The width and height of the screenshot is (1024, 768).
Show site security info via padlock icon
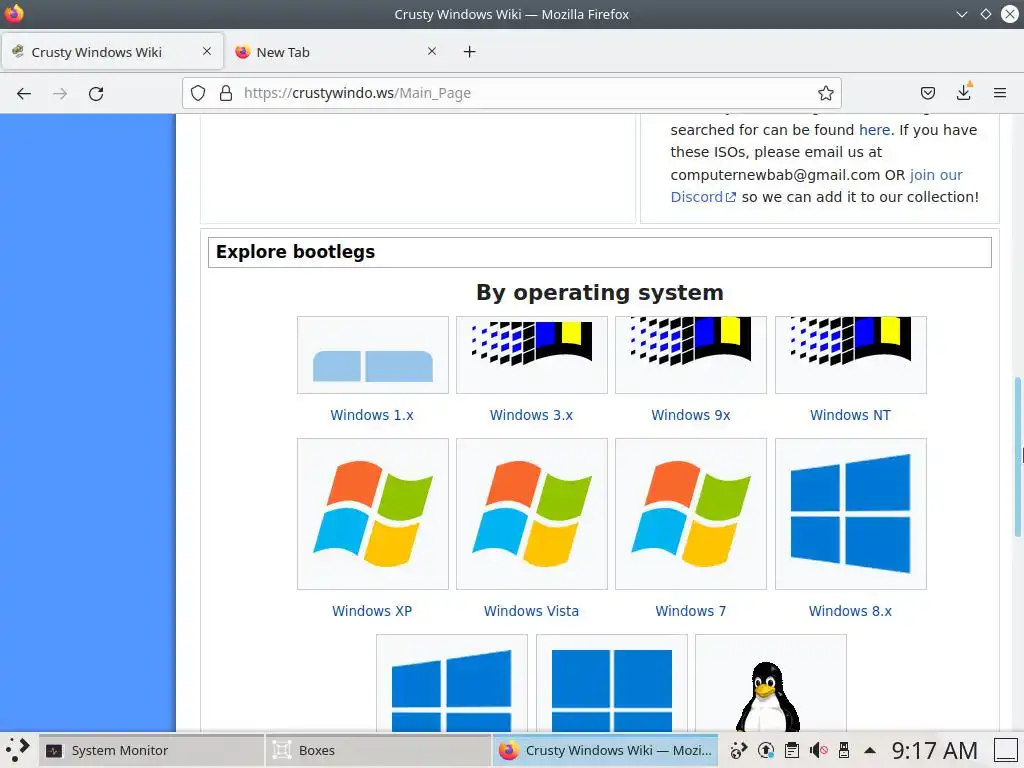click(x=226, y=93)
